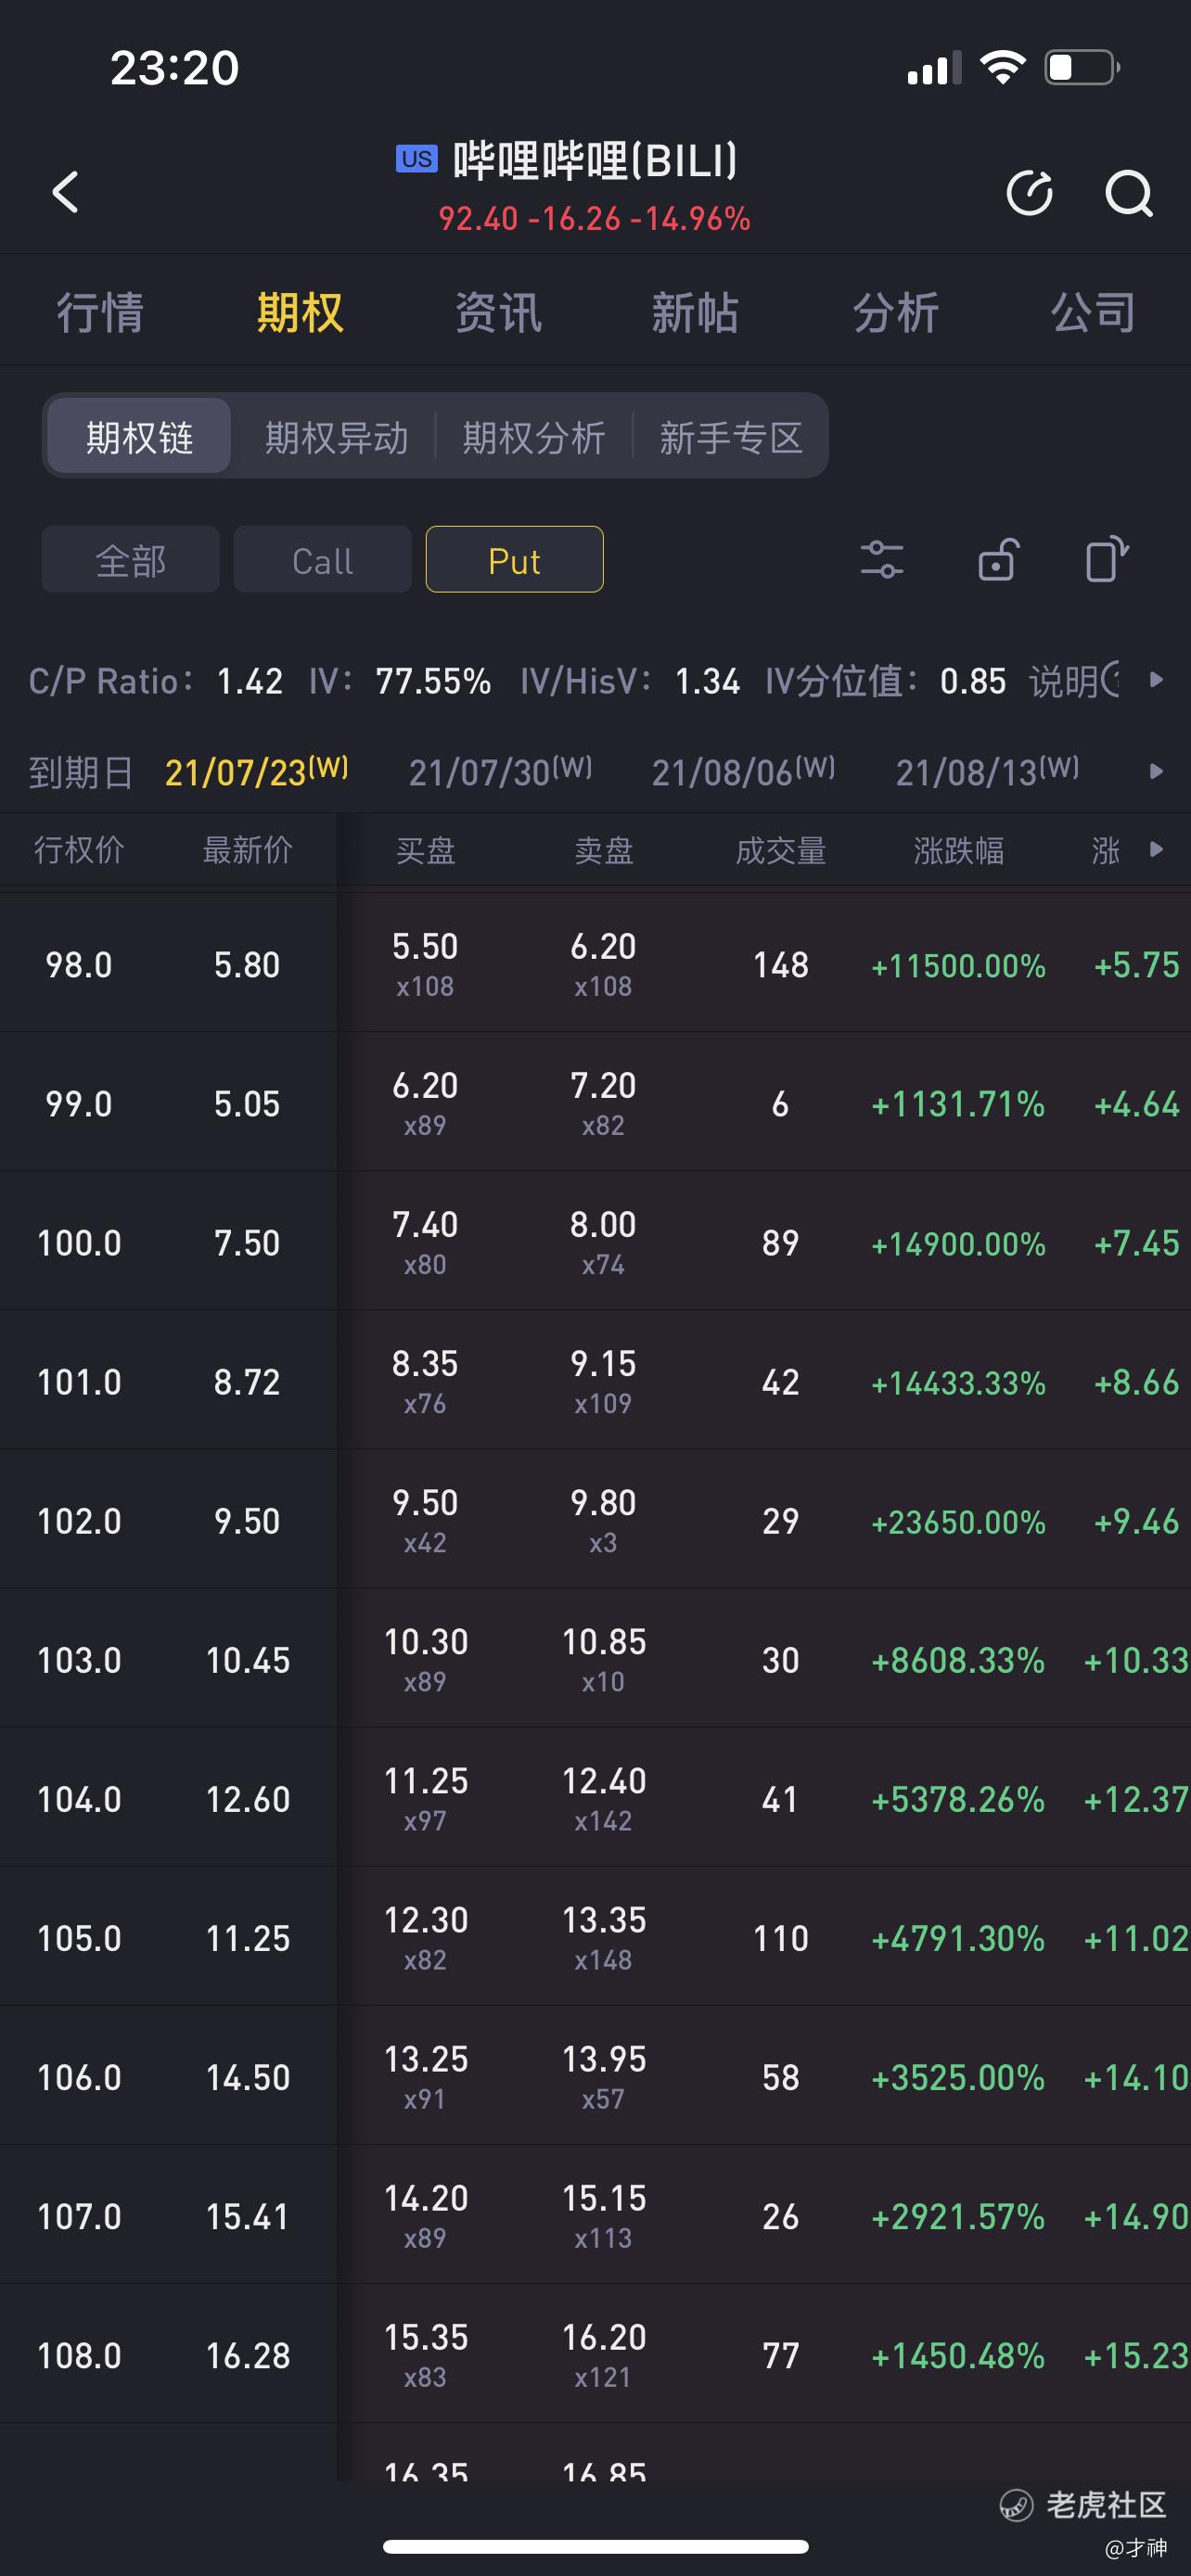Tap the refresh quote icon
This screenshot has width=1191, height=2576.
point(1029,193)
